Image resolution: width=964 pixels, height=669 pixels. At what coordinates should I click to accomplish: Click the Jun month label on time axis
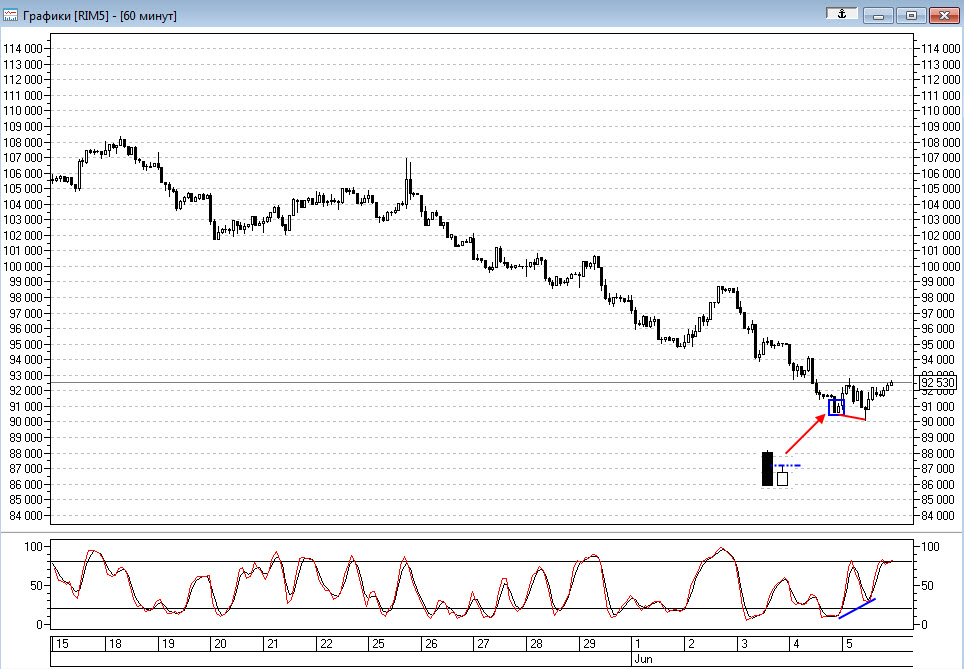coord(642,659)
